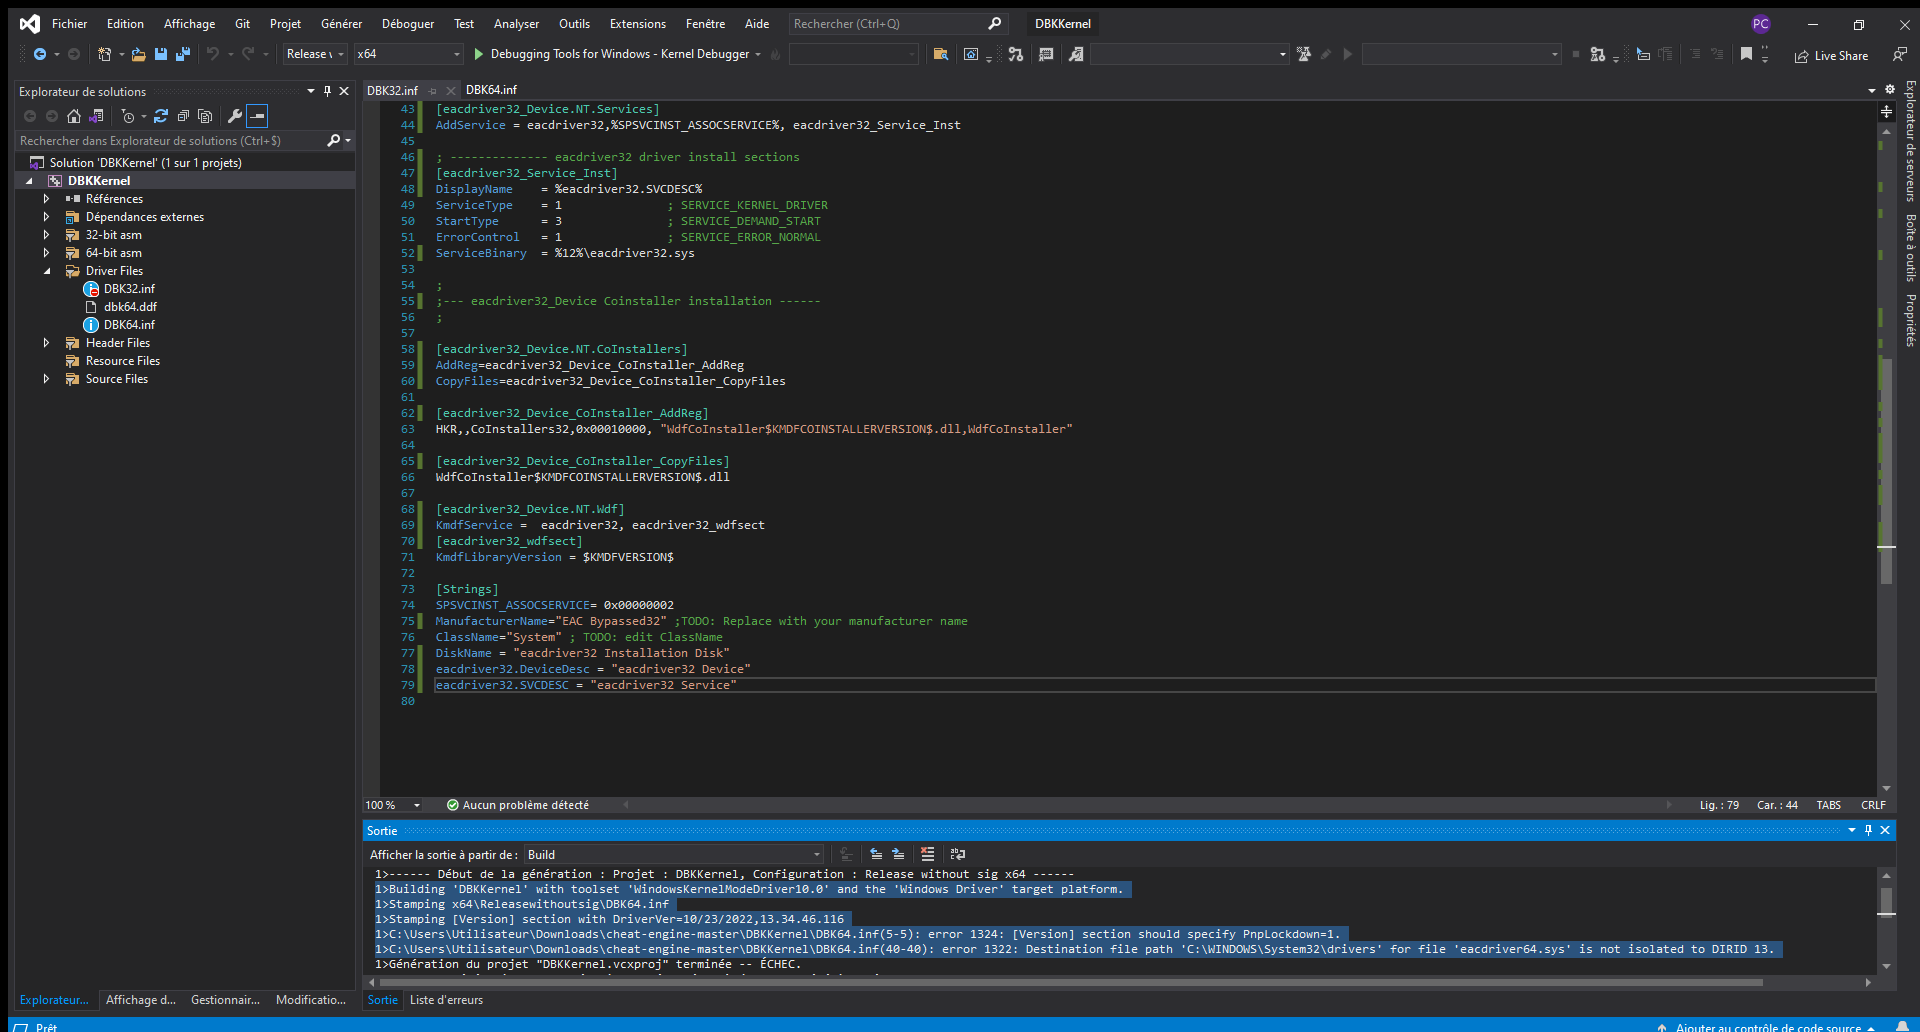Viewport: 1920px width, 1032px height.
Task: Click the Save All icon
Action: point(183,54)
